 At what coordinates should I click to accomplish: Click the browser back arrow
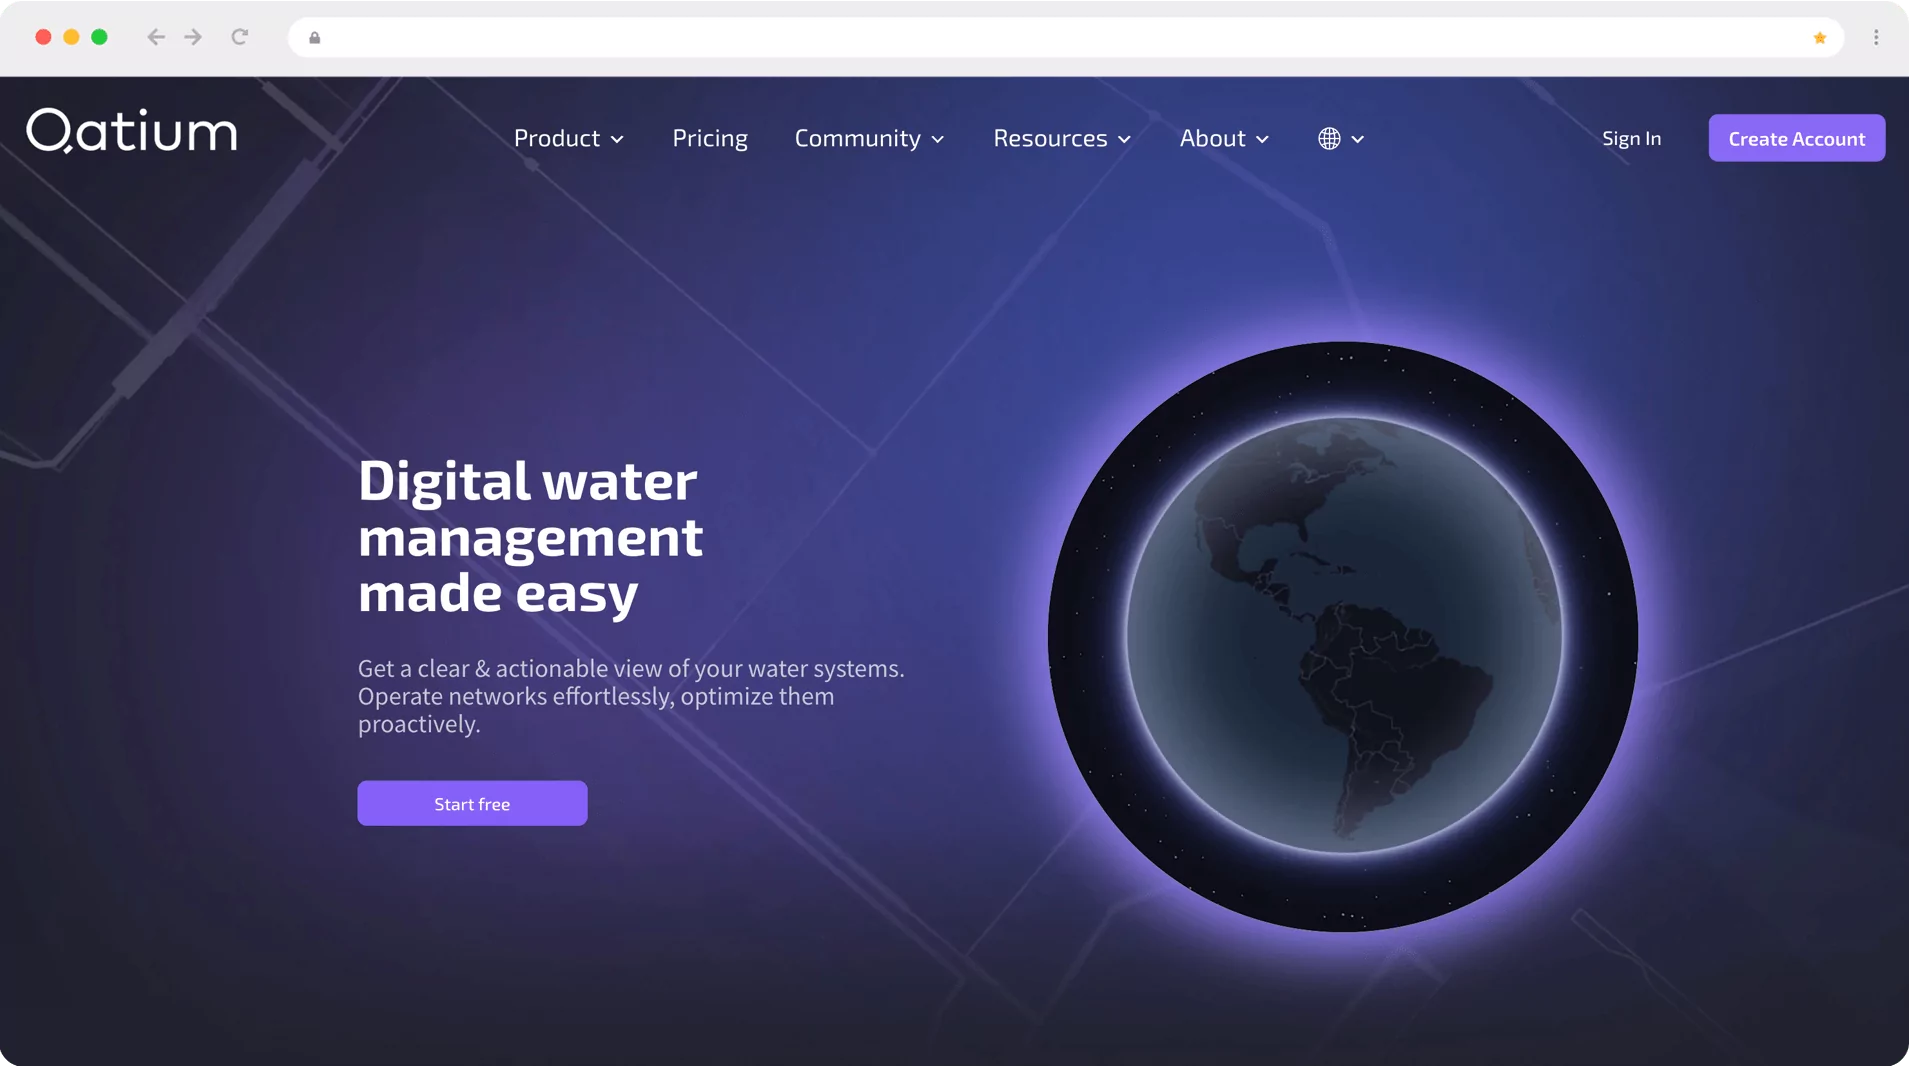pyautogui.click(x=156, y=37)
